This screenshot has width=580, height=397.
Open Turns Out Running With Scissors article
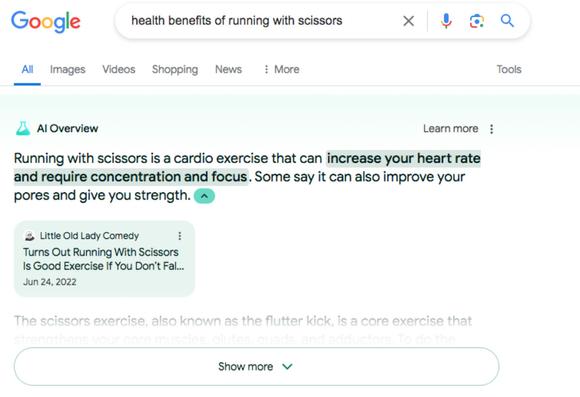(104, 259)
